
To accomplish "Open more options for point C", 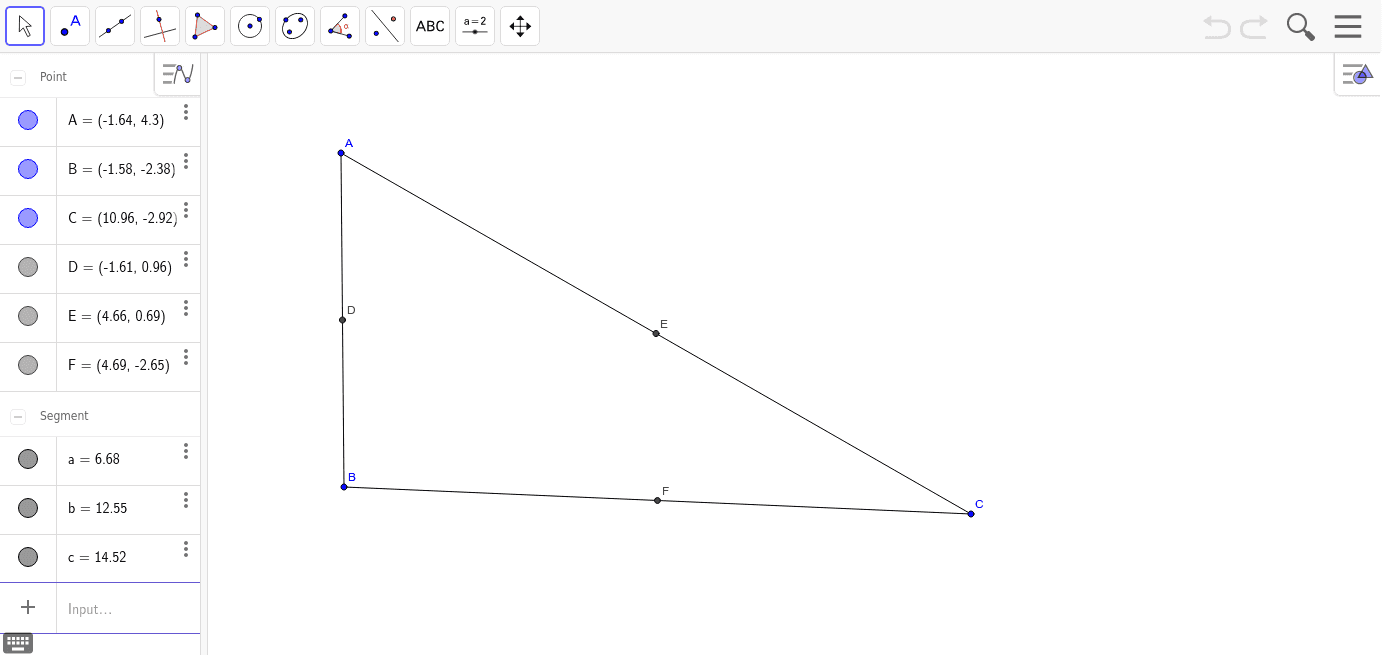I will tap(186, 210).
